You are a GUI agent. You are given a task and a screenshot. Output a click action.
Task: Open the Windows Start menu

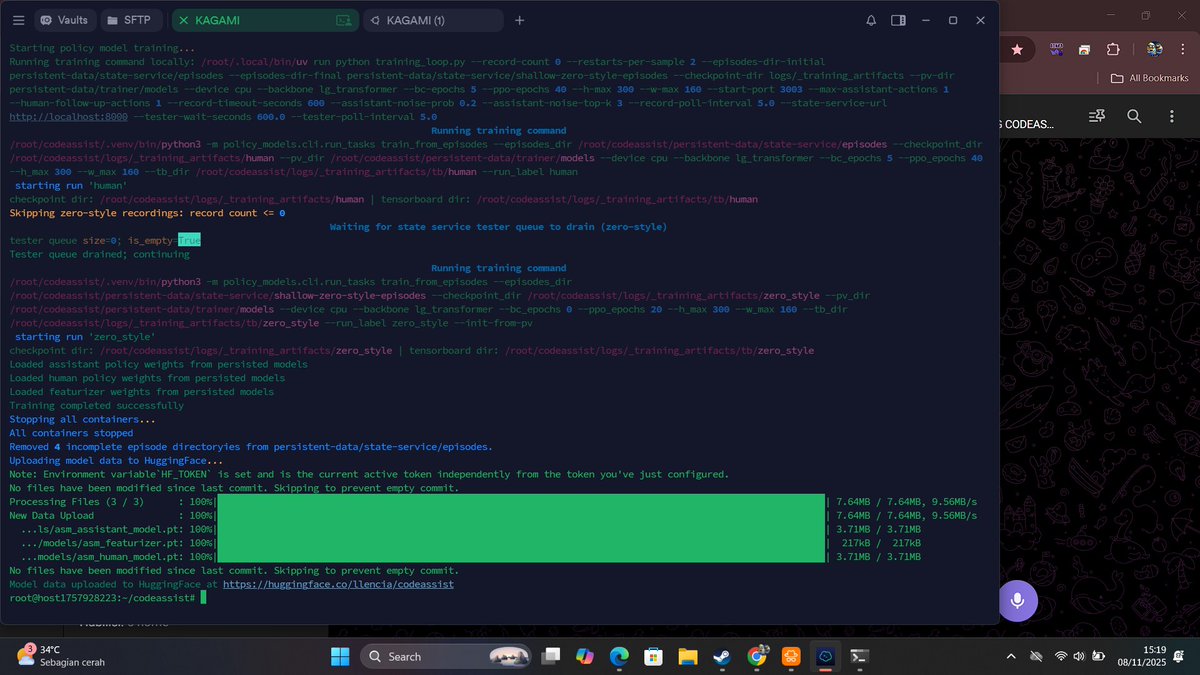pos(338,656)
